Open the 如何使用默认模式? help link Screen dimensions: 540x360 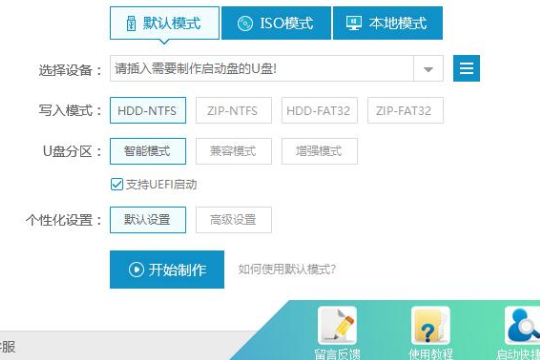click(x=287, y=269)
